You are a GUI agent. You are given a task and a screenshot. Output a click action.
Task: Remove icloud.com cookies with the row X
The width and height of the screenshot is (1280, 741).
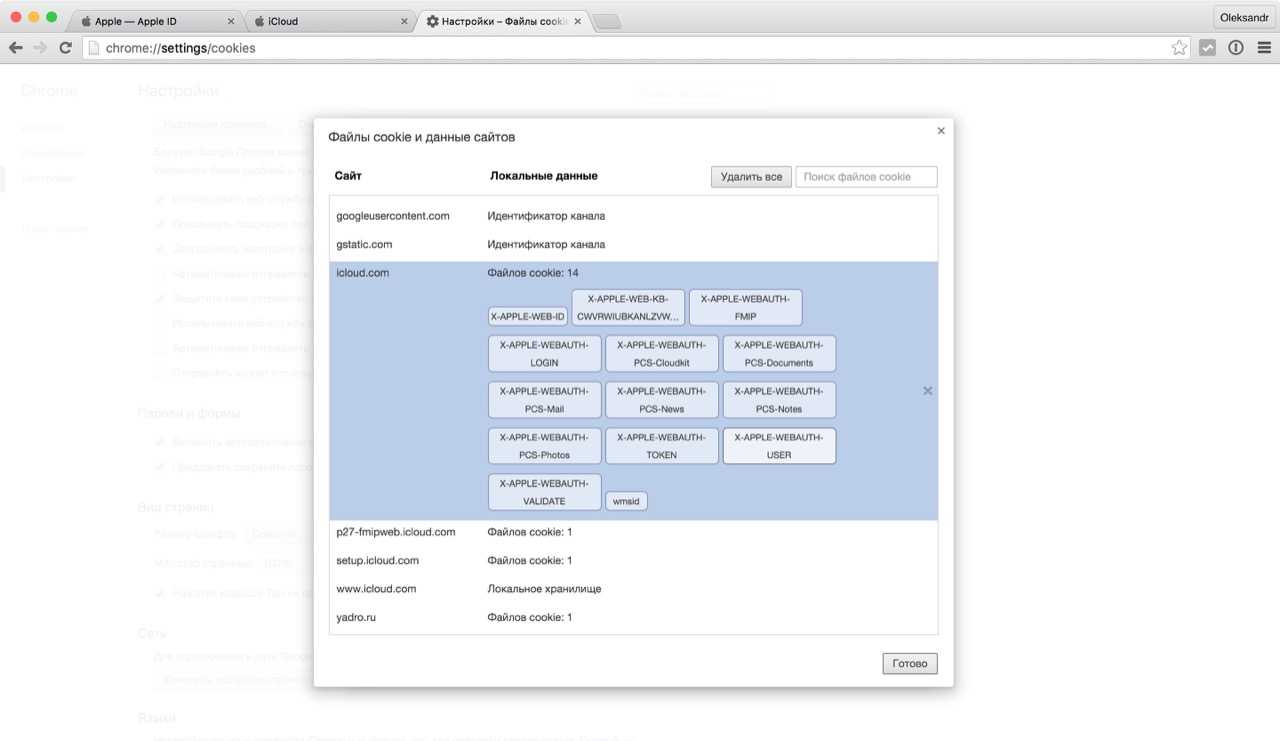coord(927,391)
